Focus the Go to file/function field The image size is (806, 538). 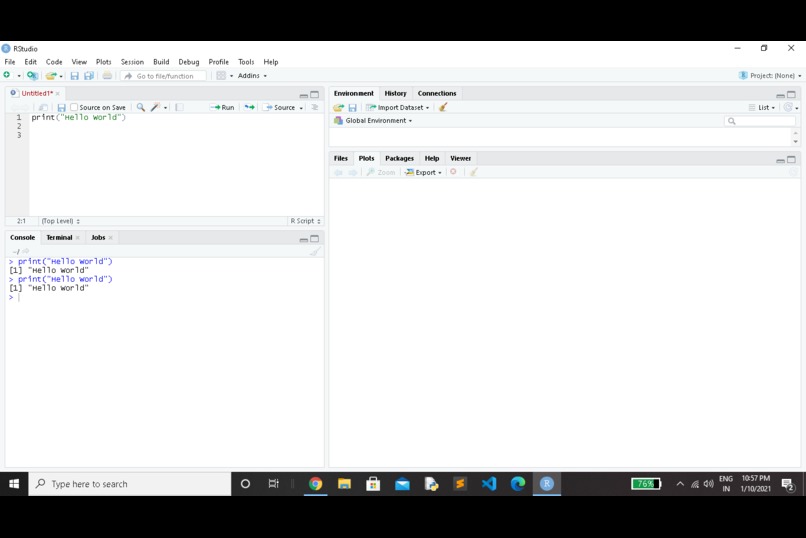pyautogui.click(x=164, y=76)
